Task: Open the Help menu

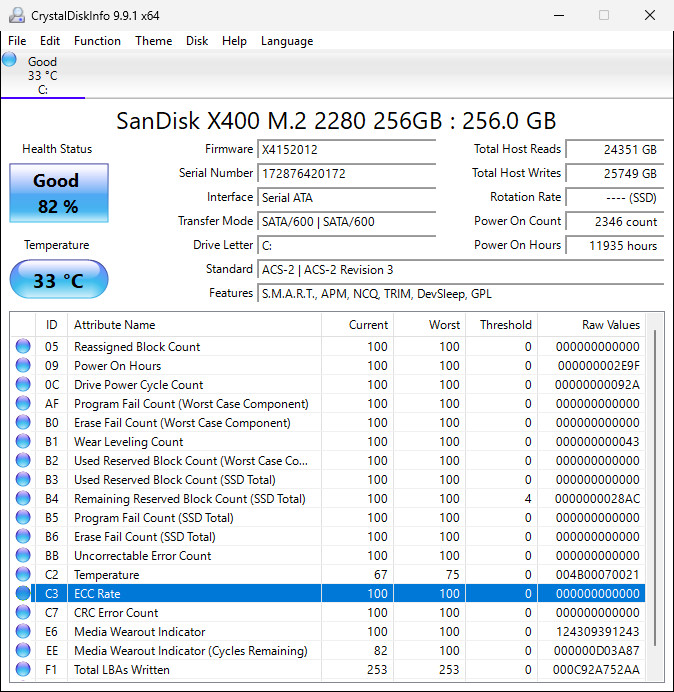Action: pyautogui.click(x=234, y=41)
